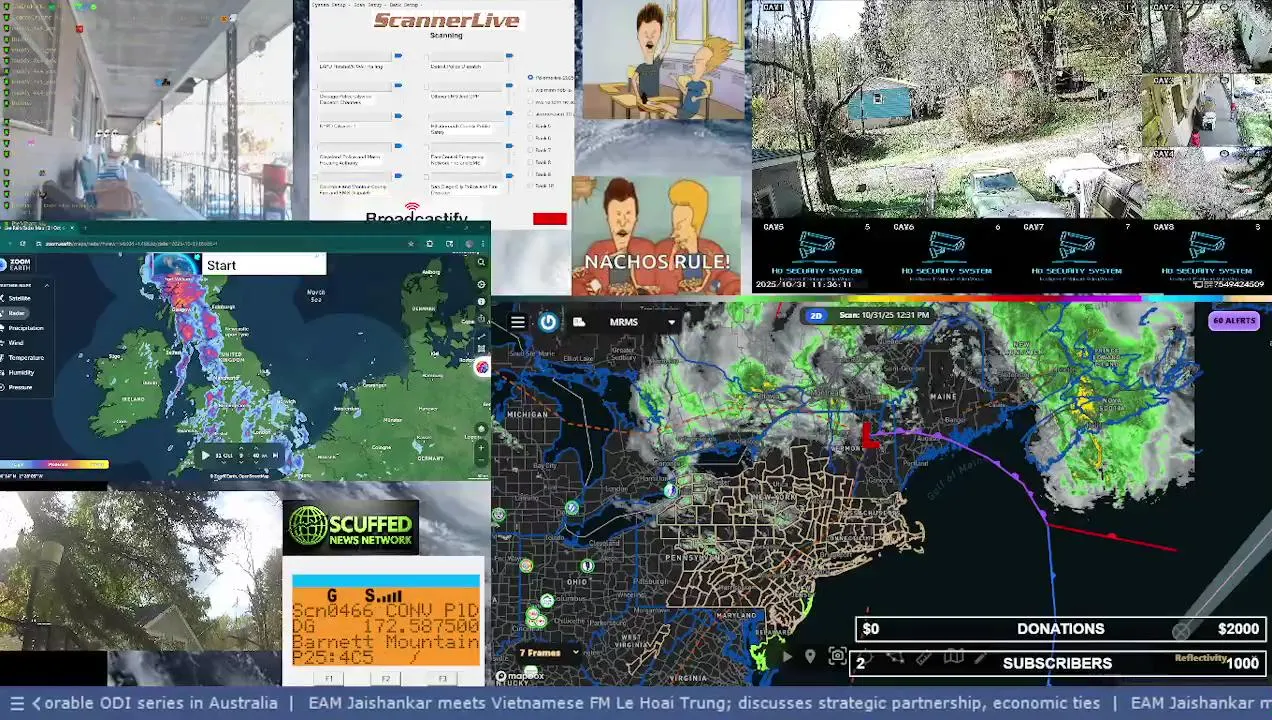The width and height of the screenshot is (1272, 720).
Task: Click the camera screenshot icon in radar toolbar
Action: [x=838, y=656]
